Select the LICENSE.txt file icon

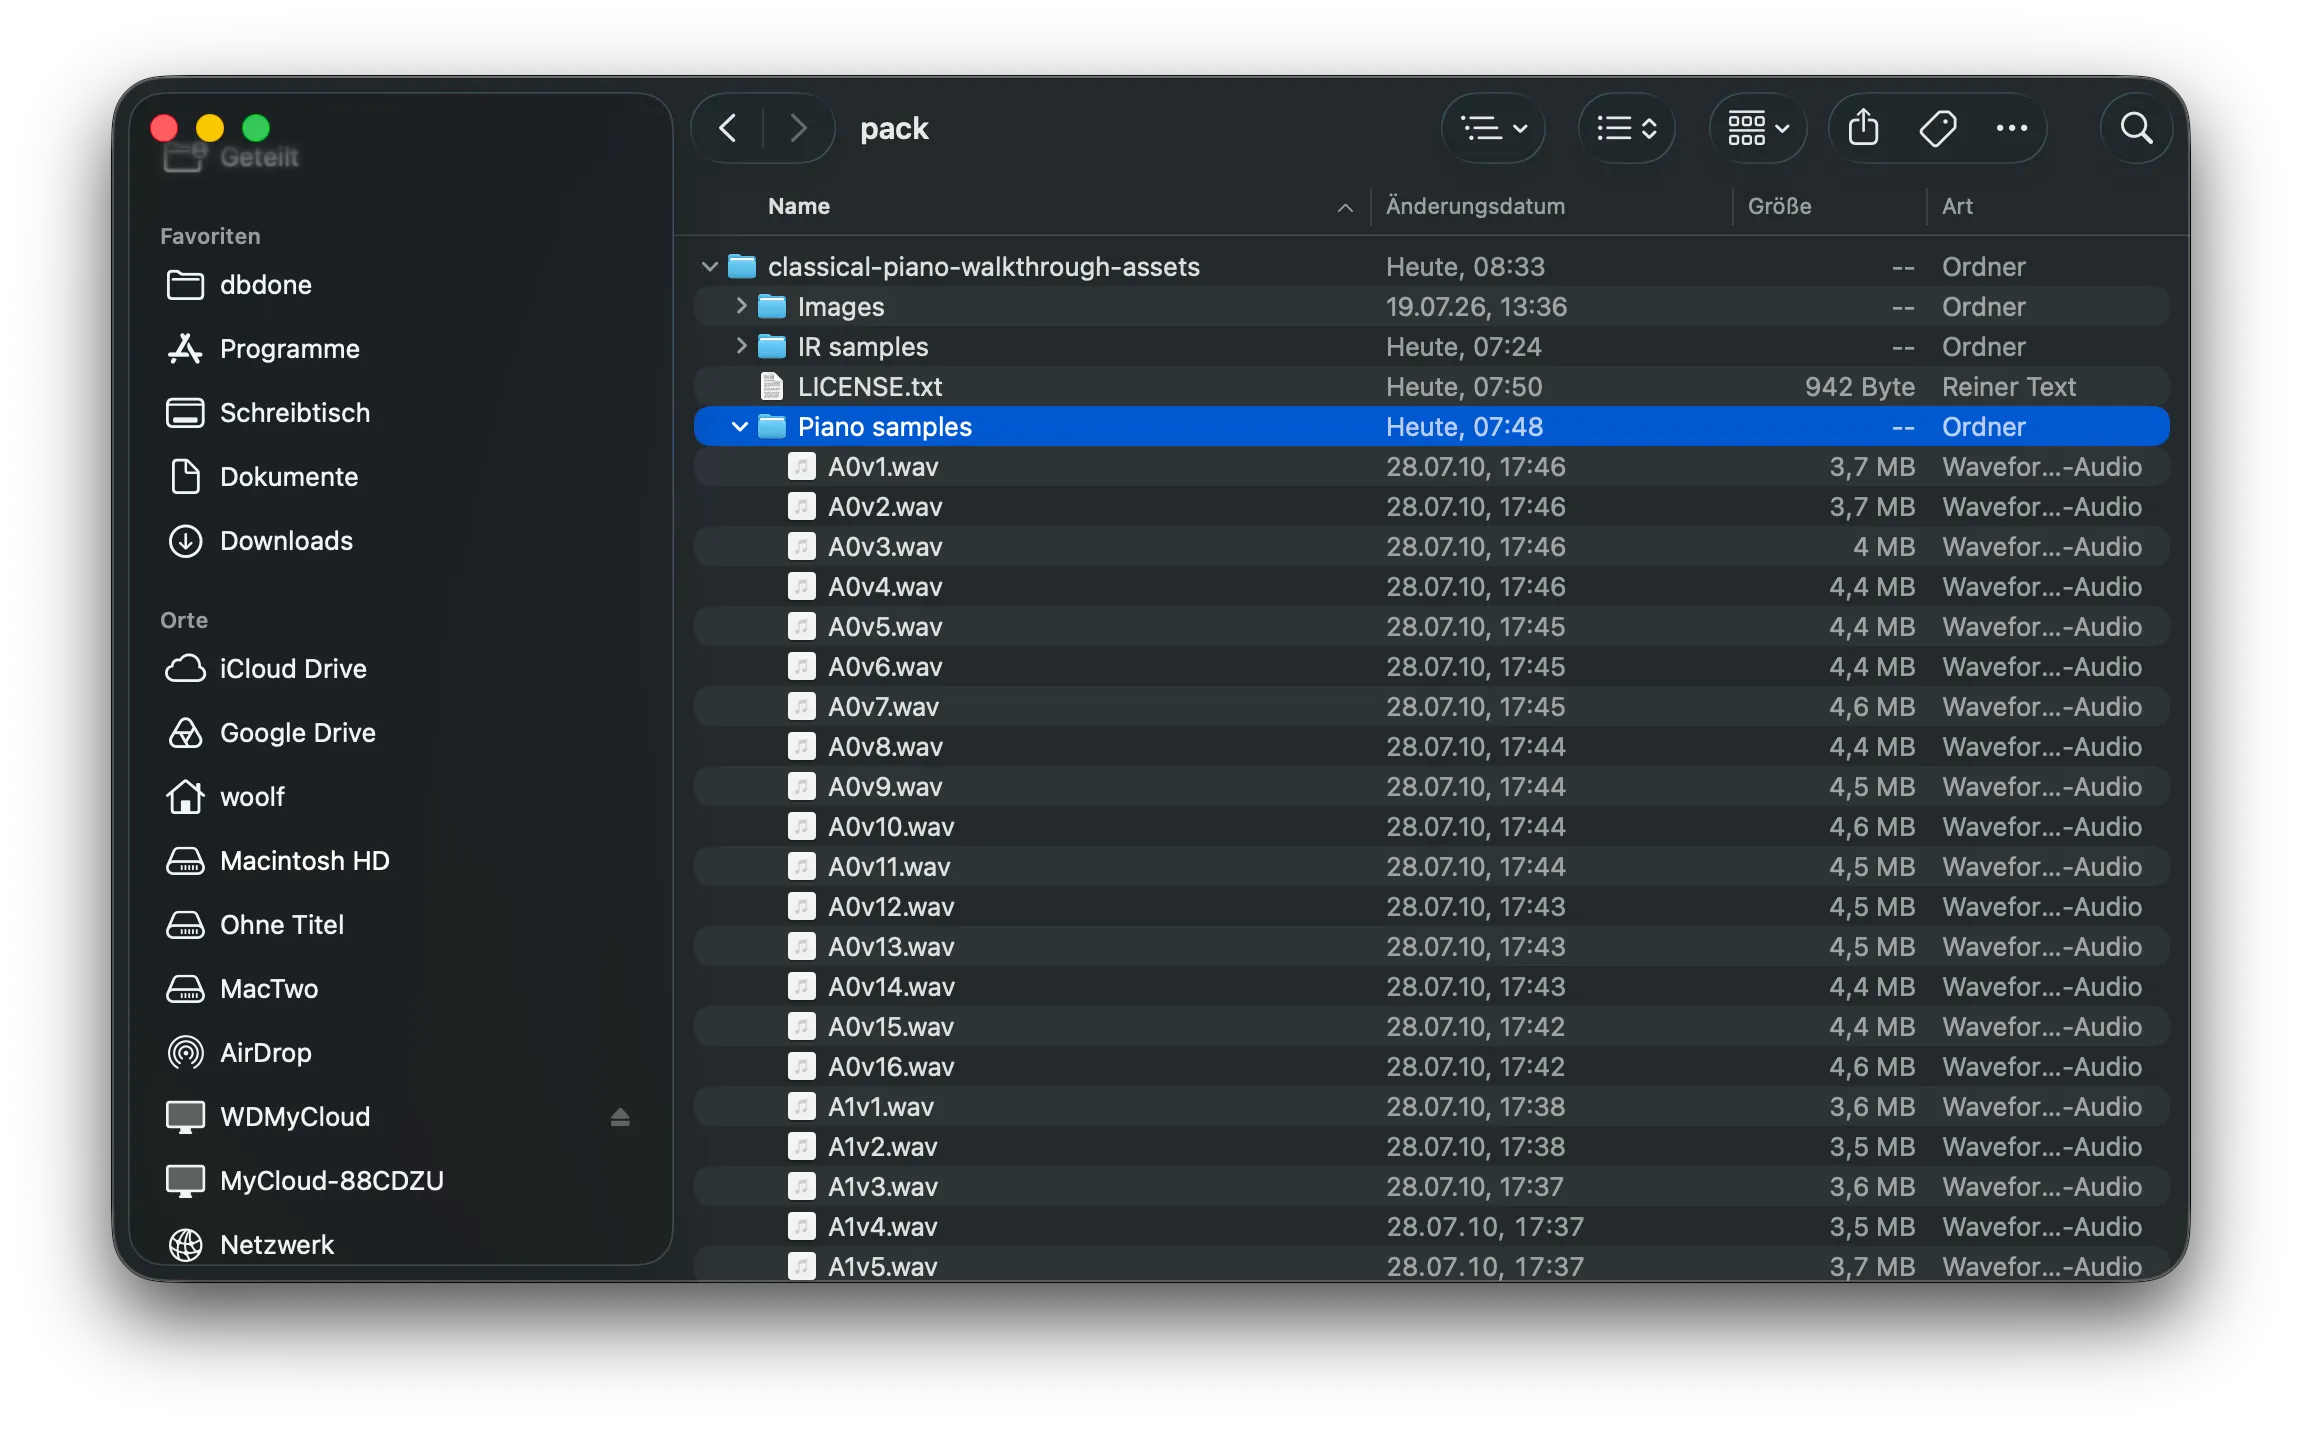771,386
